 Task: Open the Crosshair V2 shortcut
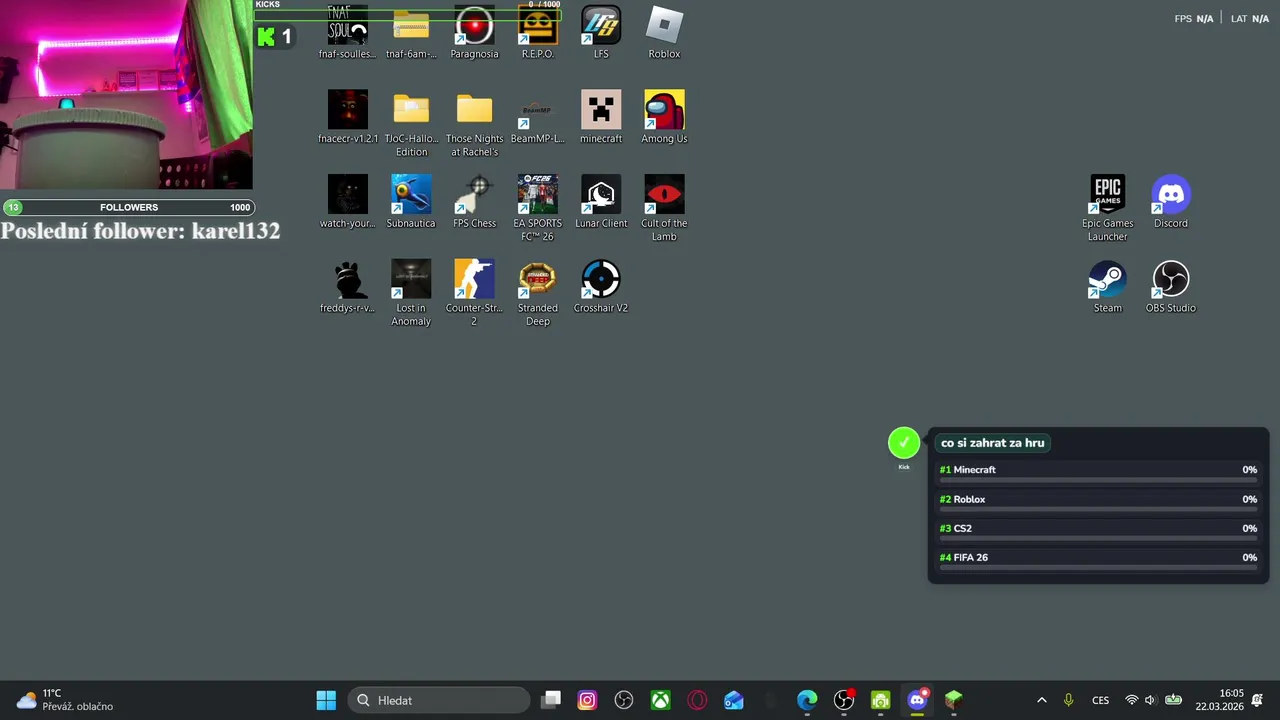point(601,287)
